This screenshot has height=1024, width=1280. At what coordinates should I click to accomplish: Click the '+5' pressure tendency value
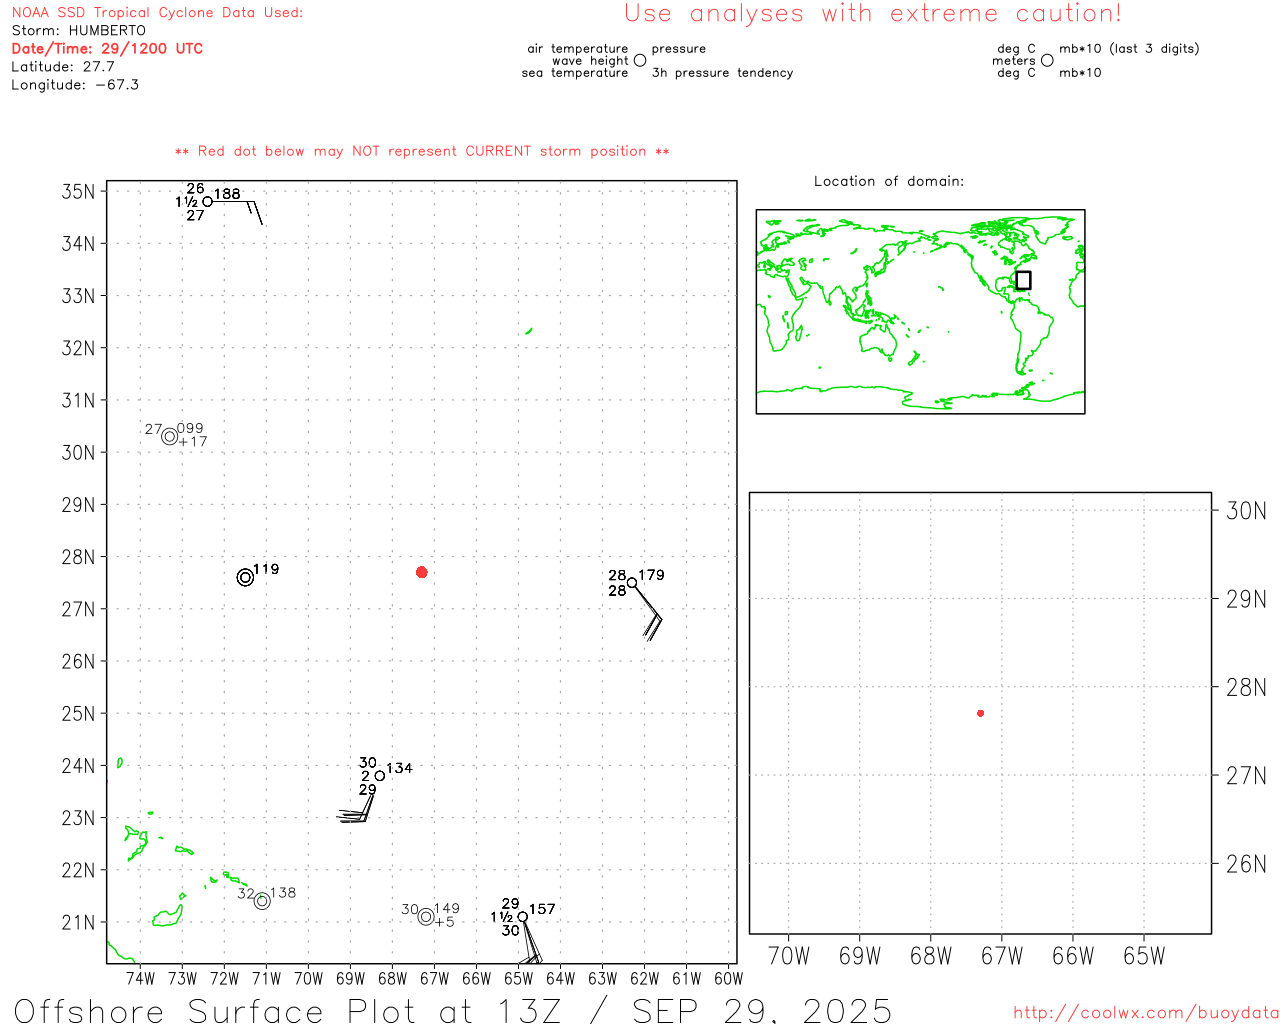click(445, 922)
